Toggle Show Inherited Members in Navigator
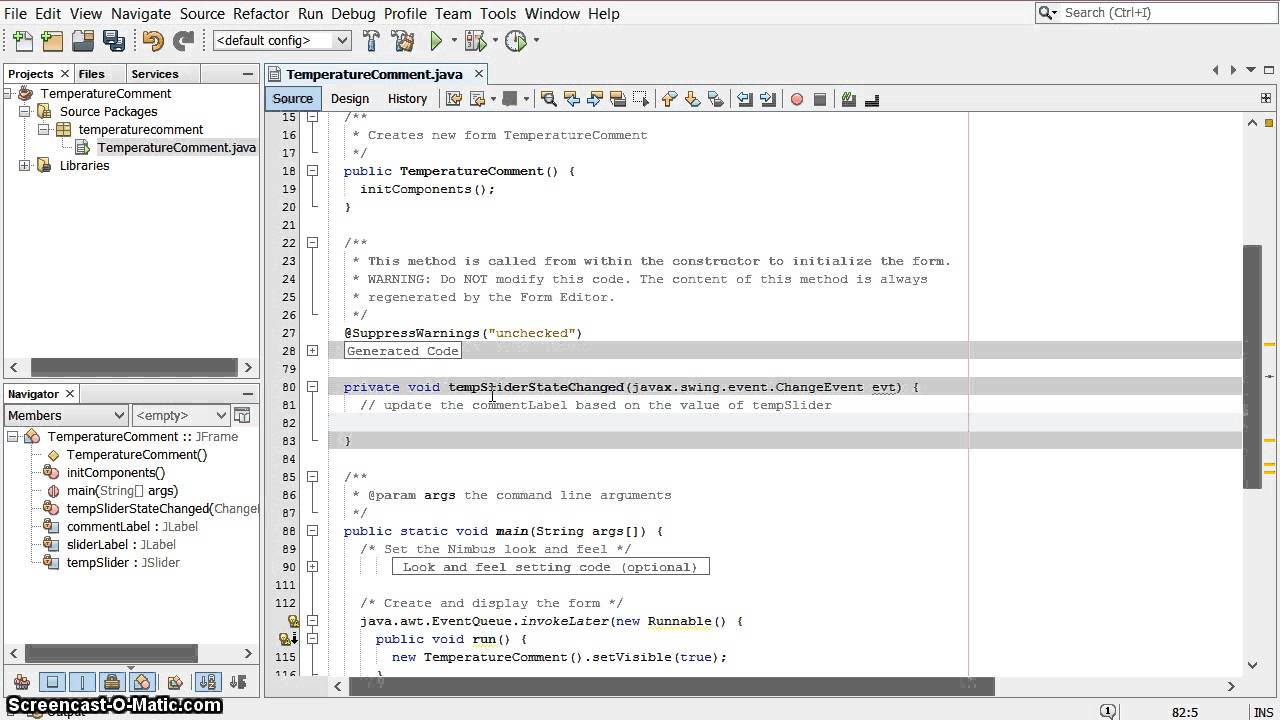 pos(20,682)
